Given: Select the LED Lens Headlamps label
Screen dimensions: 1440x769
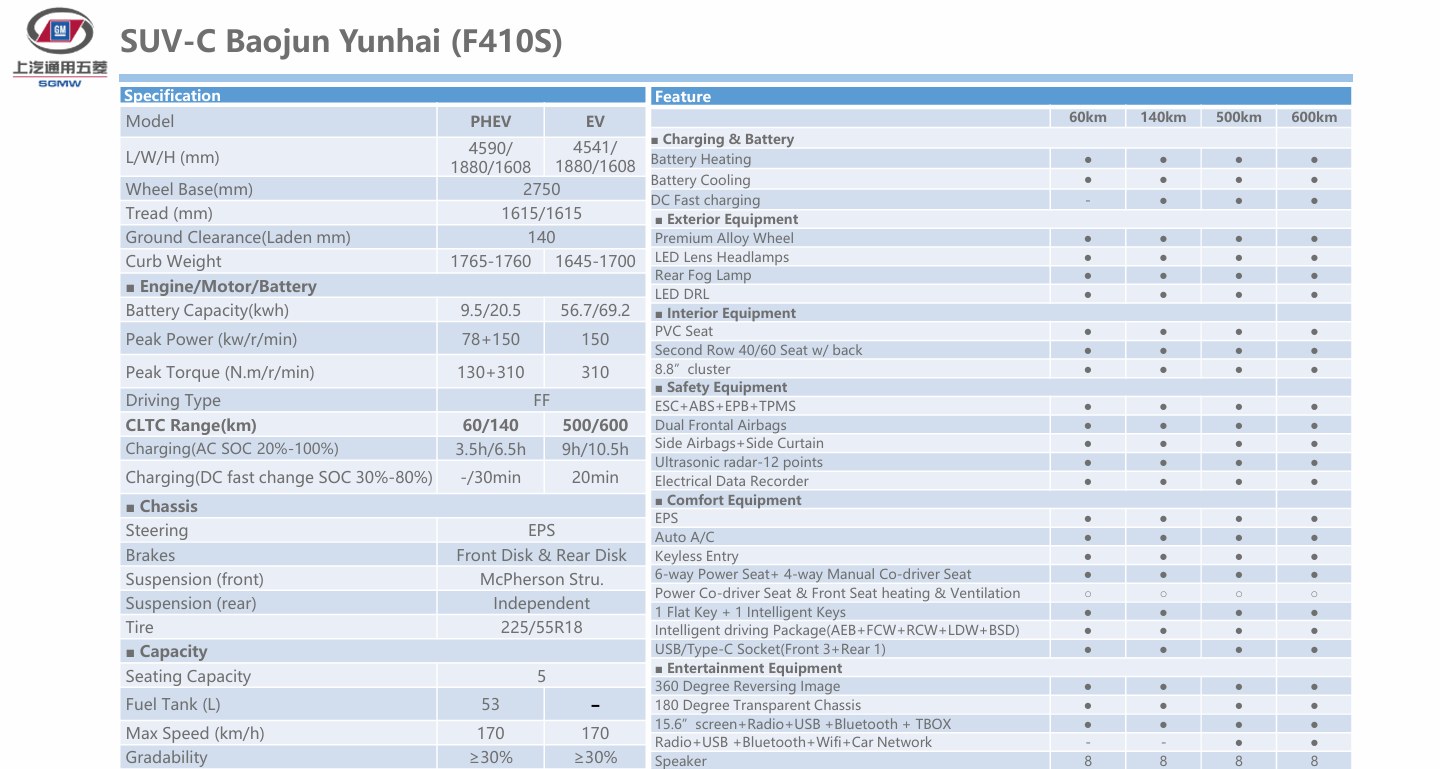Looking at the screenshot, I should [x=722, y=257].
